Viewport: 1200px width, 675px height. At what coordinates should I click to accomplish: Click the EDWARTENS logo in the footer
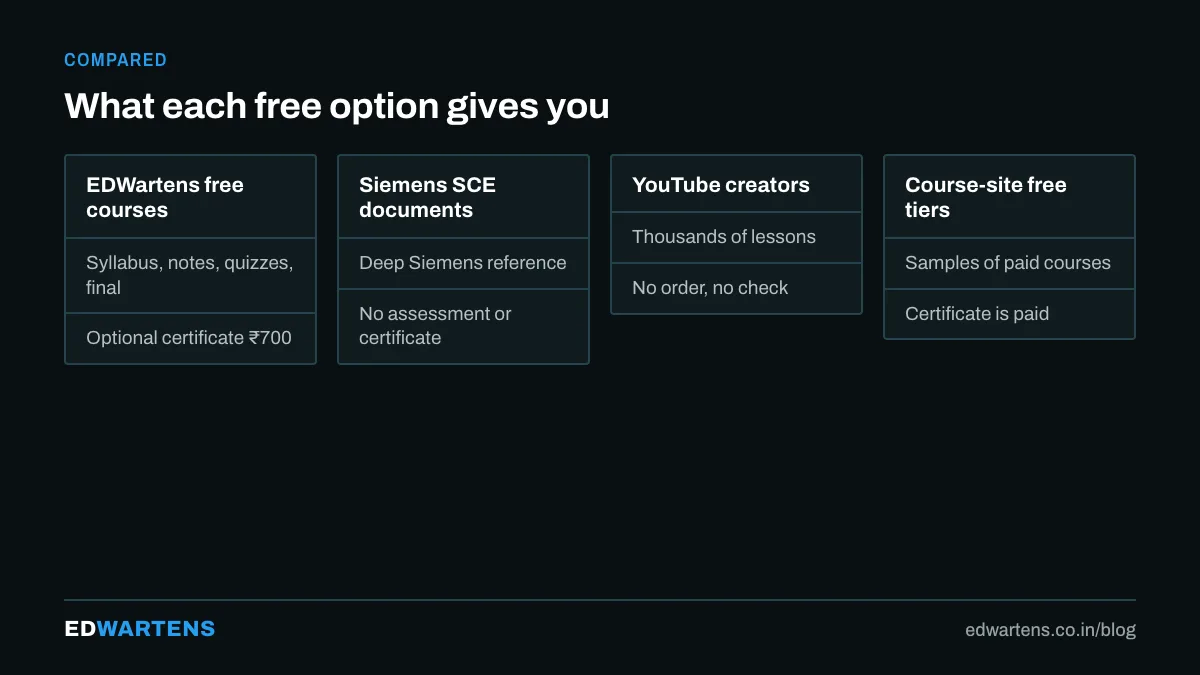pyautogui.click(x=140, y=629)
